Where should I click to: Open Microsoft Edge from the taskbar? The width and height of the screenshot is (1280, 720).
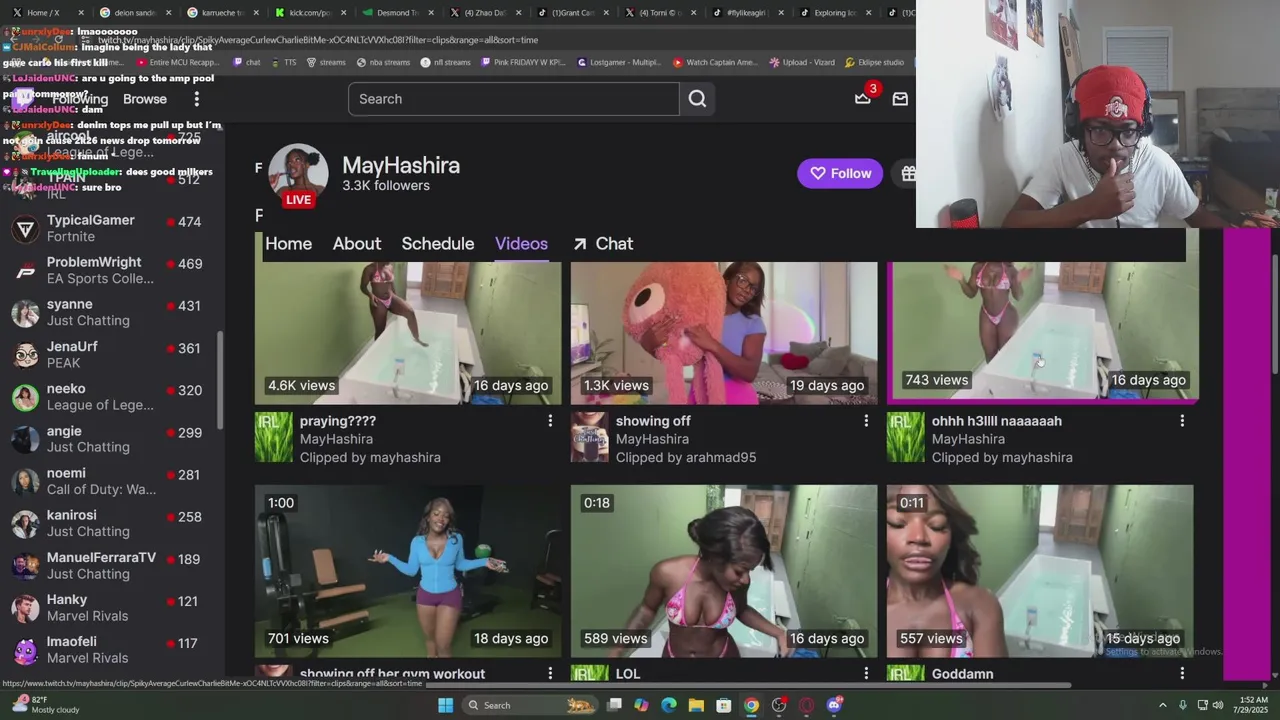(x=668, y=705)
